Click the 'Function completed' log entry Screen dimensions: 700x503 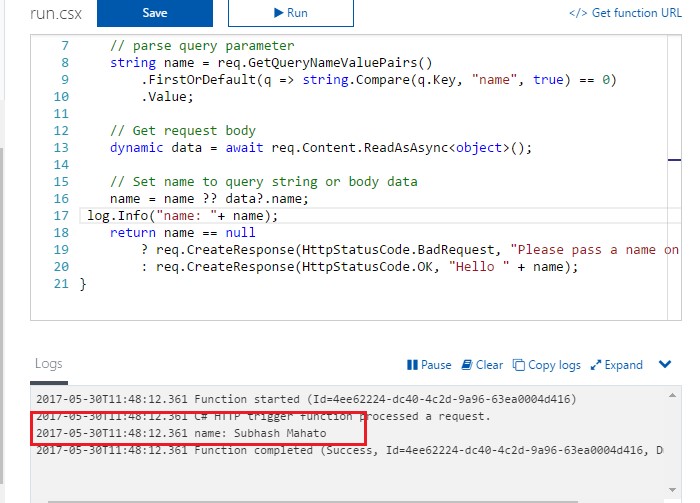point(349,450)
